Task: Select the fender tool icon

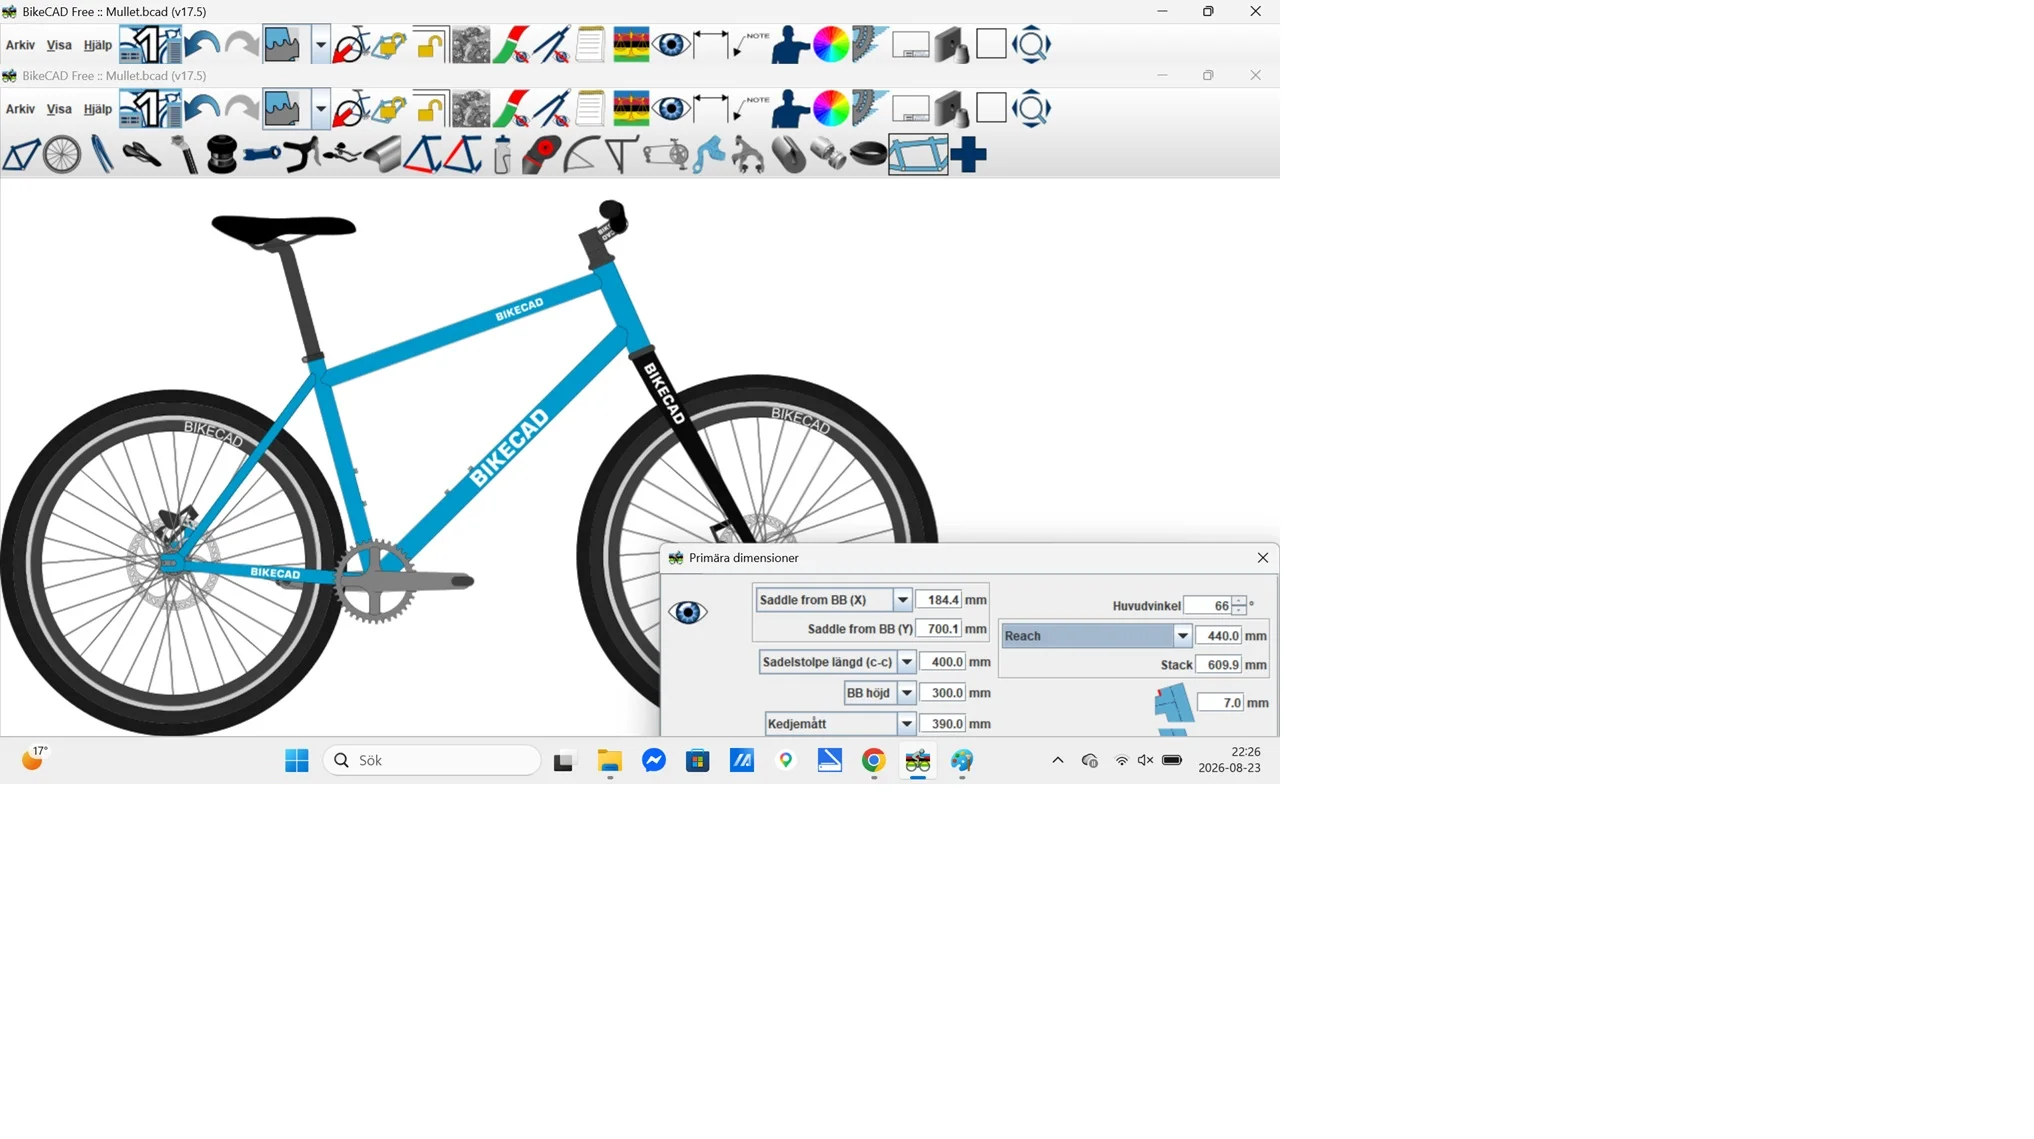Action: click(580, 155)
